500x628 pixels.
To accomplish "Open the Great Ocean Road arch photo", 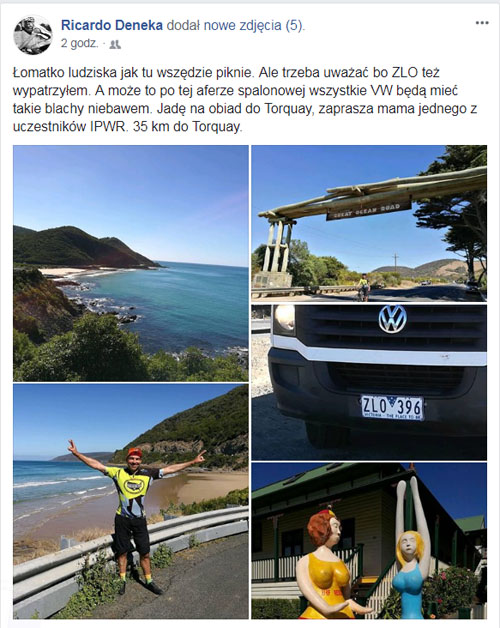I will [369, 223].
